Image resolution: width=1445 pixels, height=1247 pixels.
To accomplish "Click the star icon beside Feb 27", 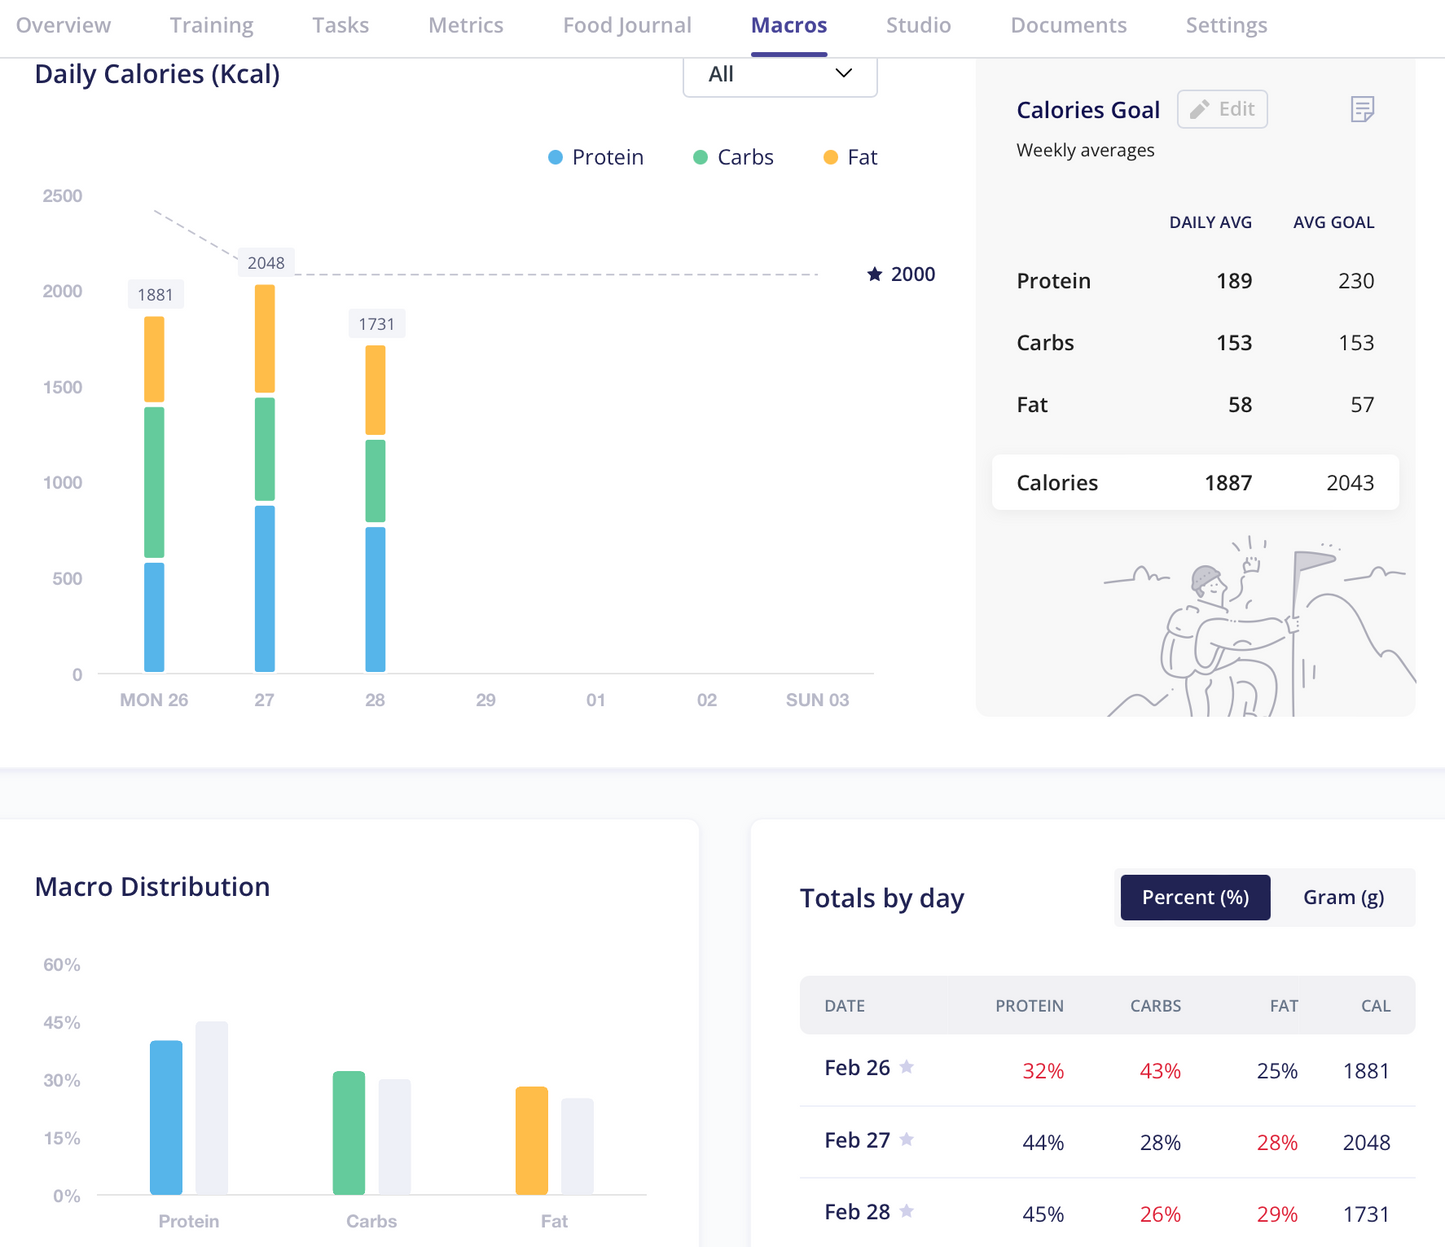I will coord(907,1139).
